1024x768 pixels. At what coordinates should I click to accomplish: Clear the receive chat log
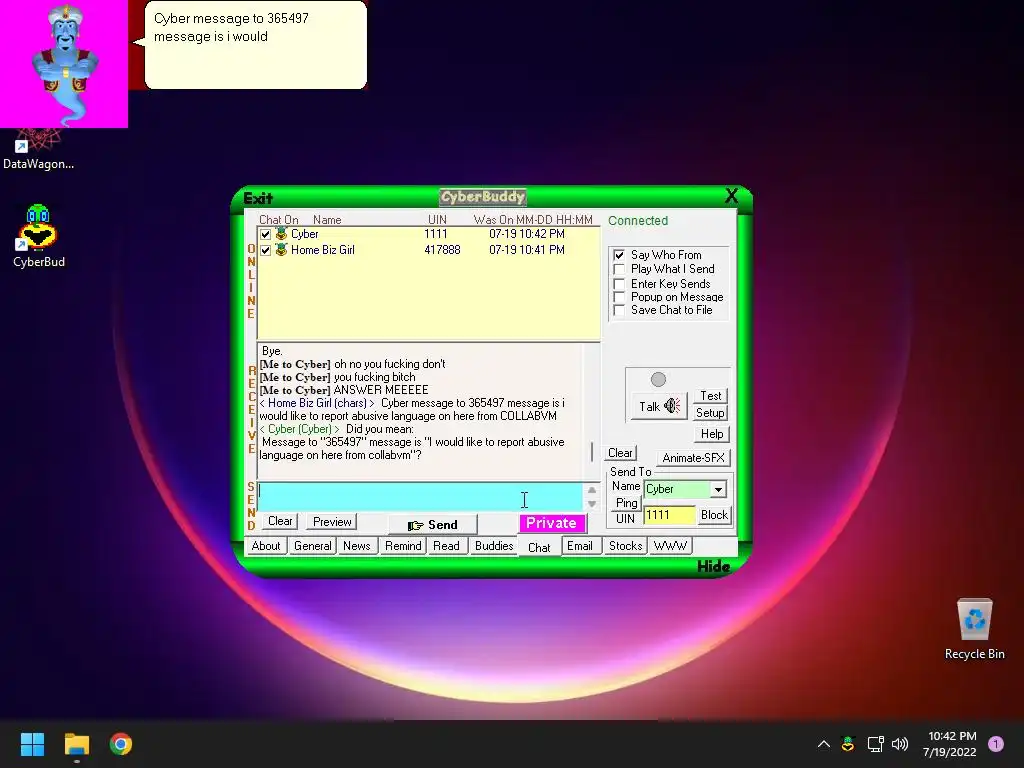click(x=620, y=453)
